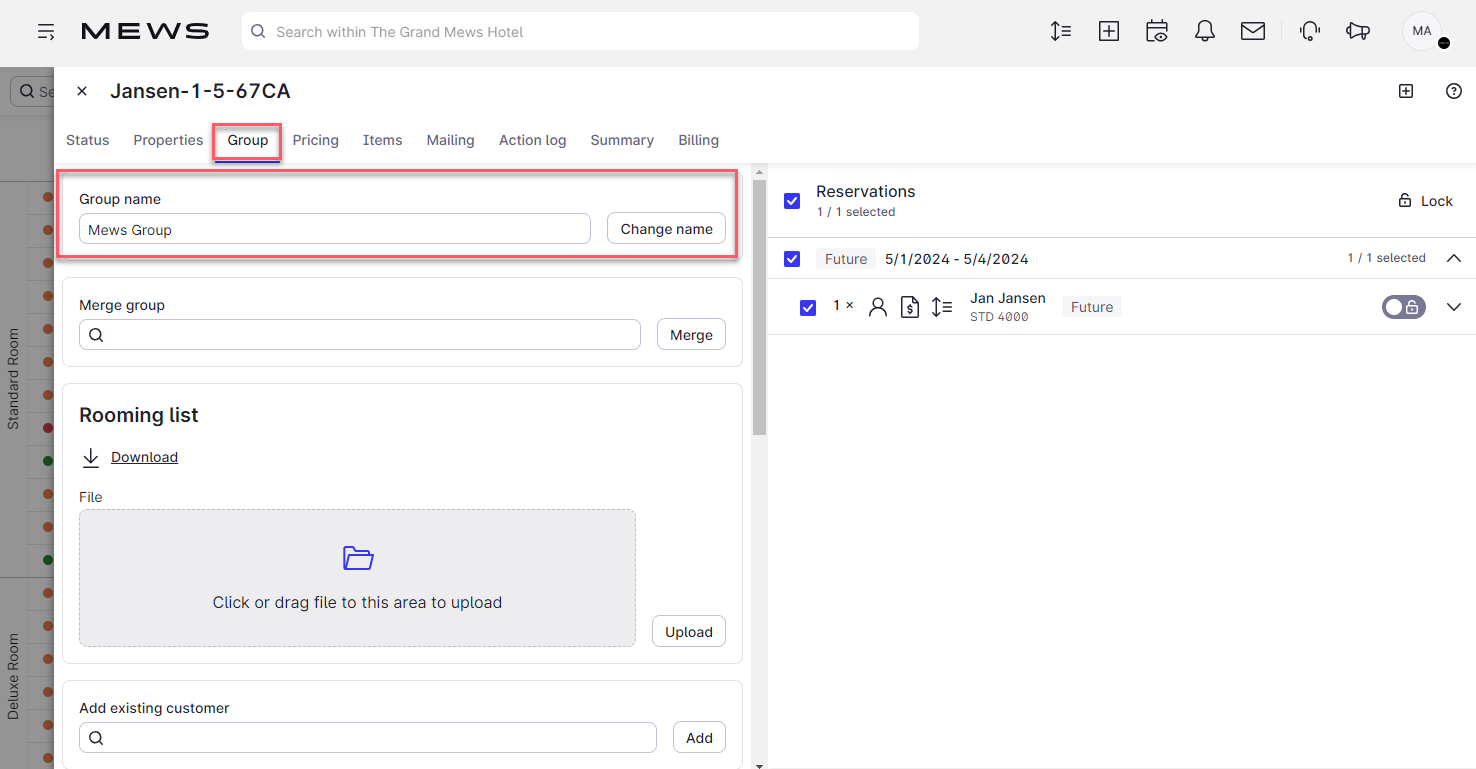Expand the hamburger navigation menu
The image size is (1476, 769).
(x=46, y=31)
